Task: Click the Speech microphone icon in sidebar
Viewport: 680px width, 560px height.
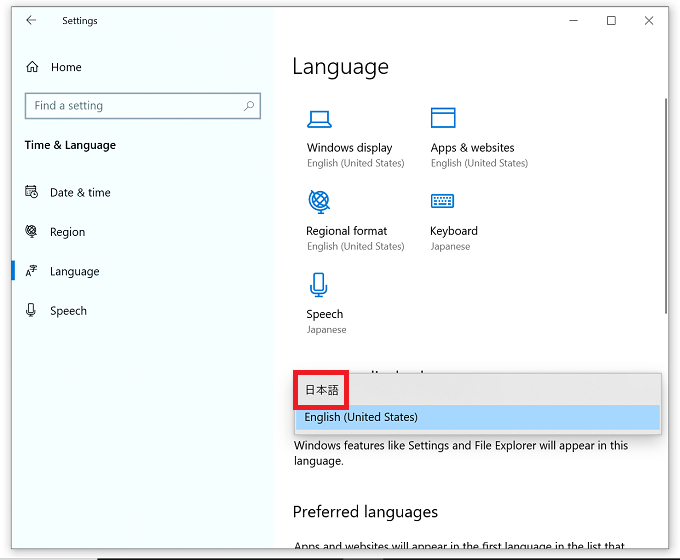Action: click(x=31, y=310)
